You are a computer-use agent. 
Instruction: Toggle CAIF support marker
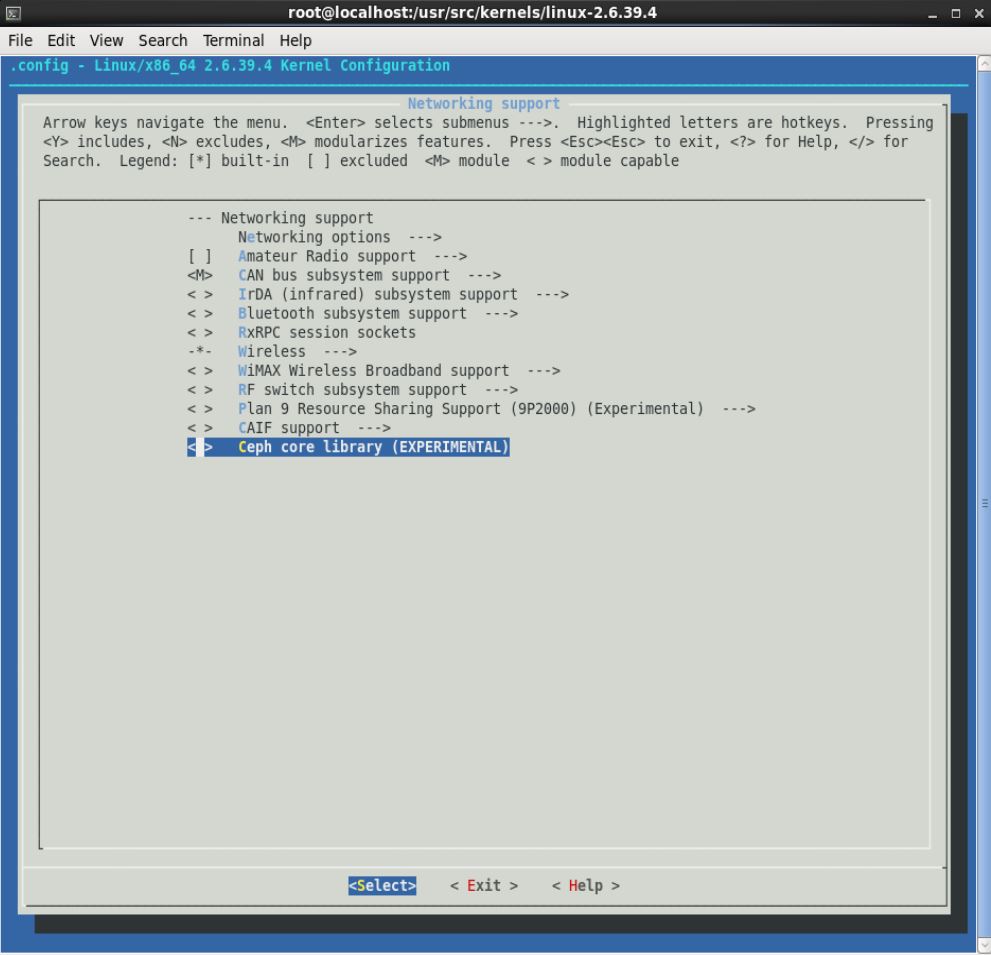[200, 428]
